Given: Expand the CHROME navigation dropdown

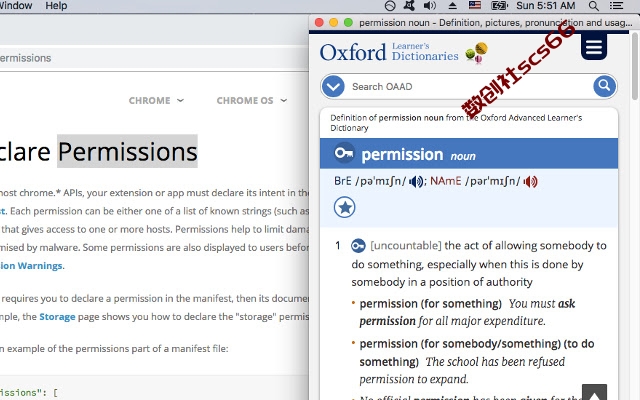Looking at the screenshot, I should (156, 100).
